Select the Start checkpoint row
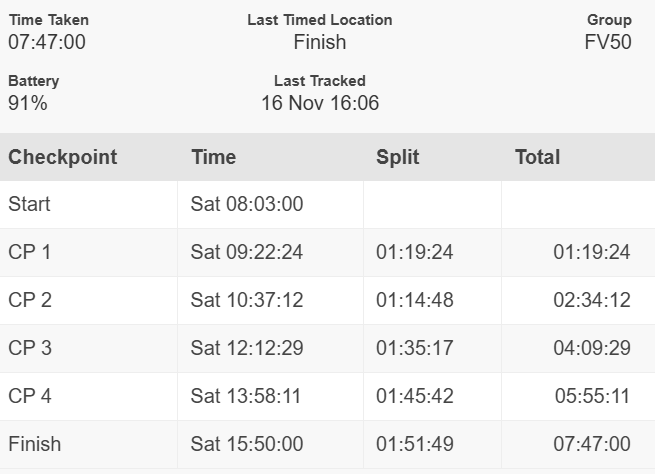The width and height of the screenshot is (655, 474). pos(29,204)
